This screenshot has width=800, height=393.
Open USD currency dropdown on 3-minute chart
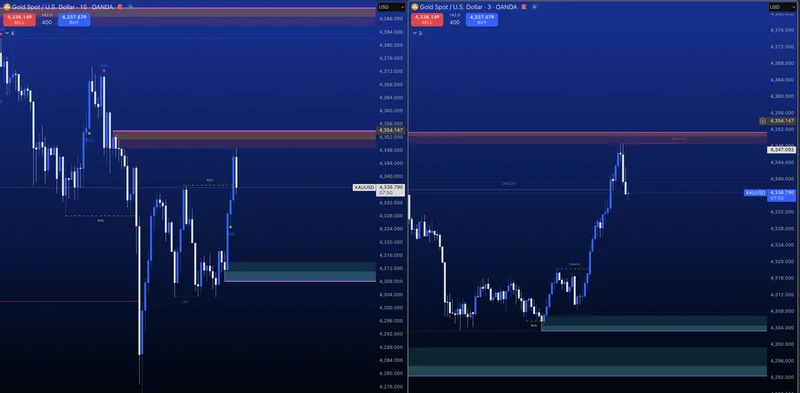[782, 7]
